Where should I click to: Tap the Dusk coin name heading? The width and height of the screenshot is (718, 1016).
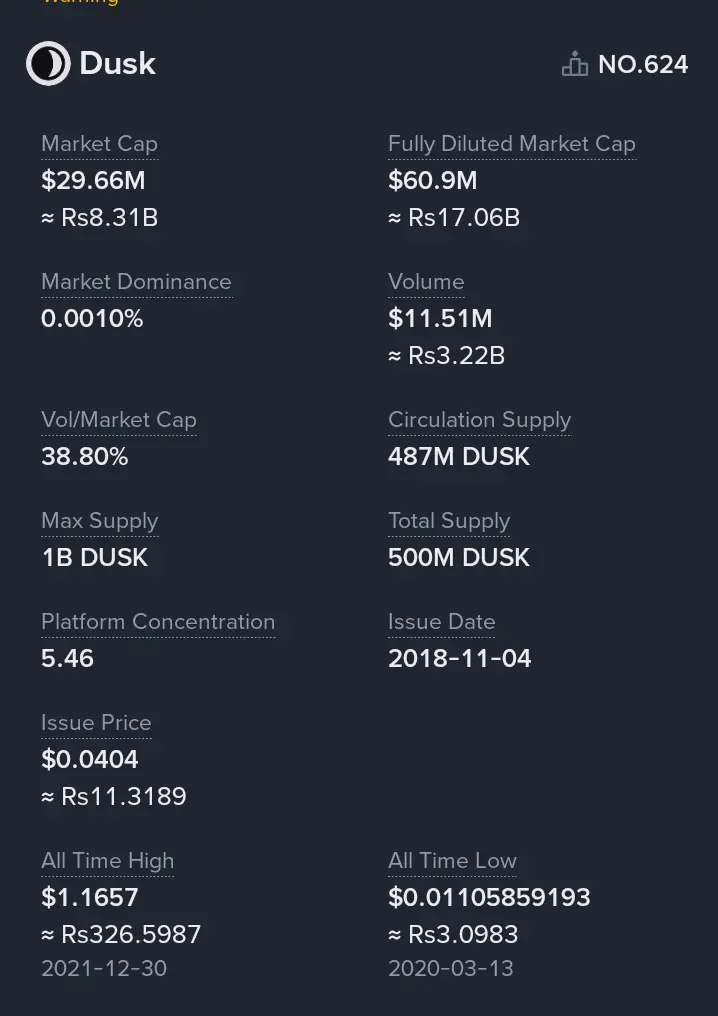(x=117, y=64)
